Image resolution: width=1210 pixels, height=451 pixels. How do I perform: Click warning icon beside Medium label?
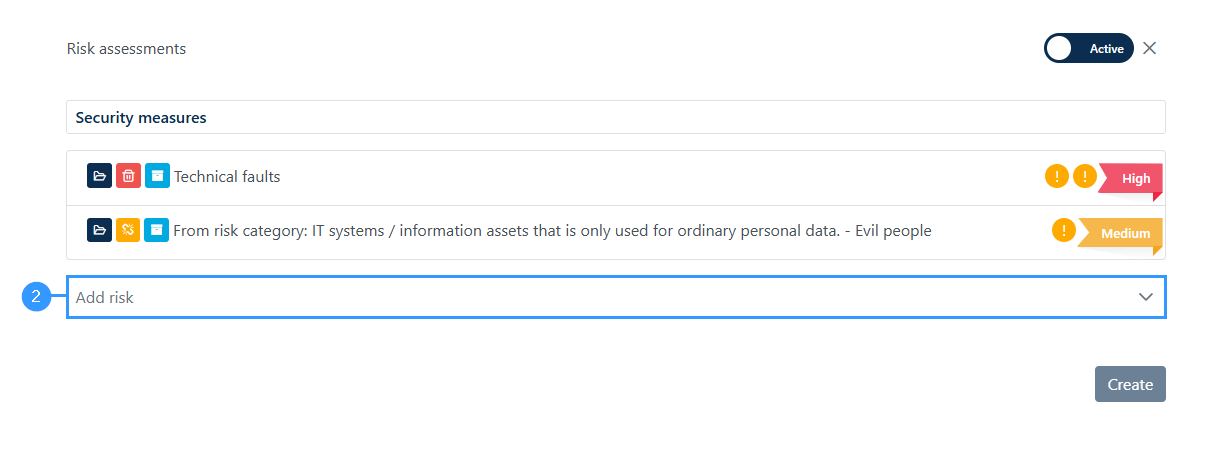1064,231
